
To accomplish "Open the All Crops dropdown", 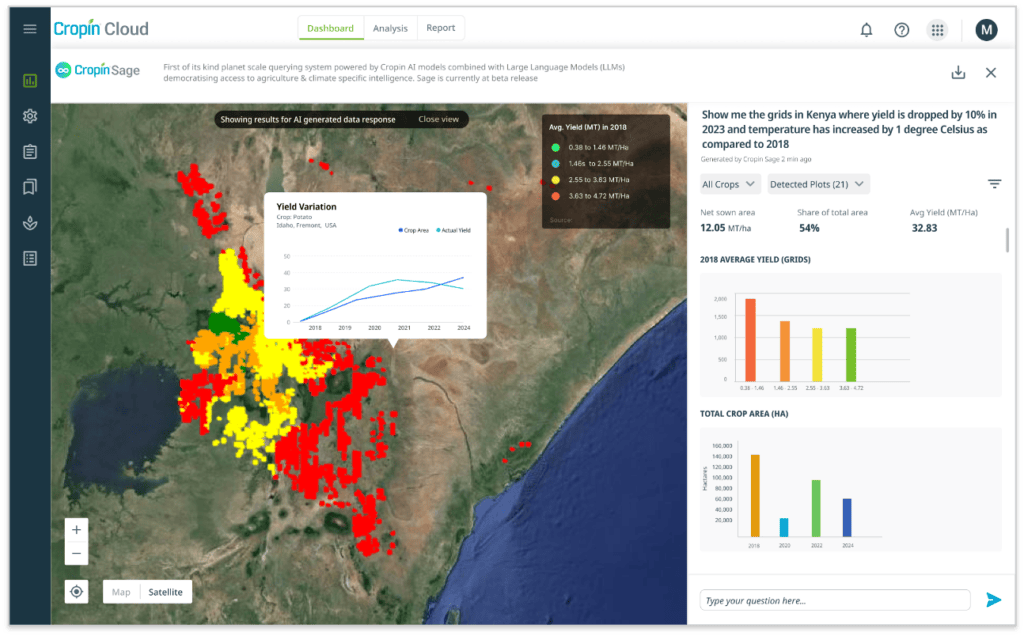I will pos(728,184).
